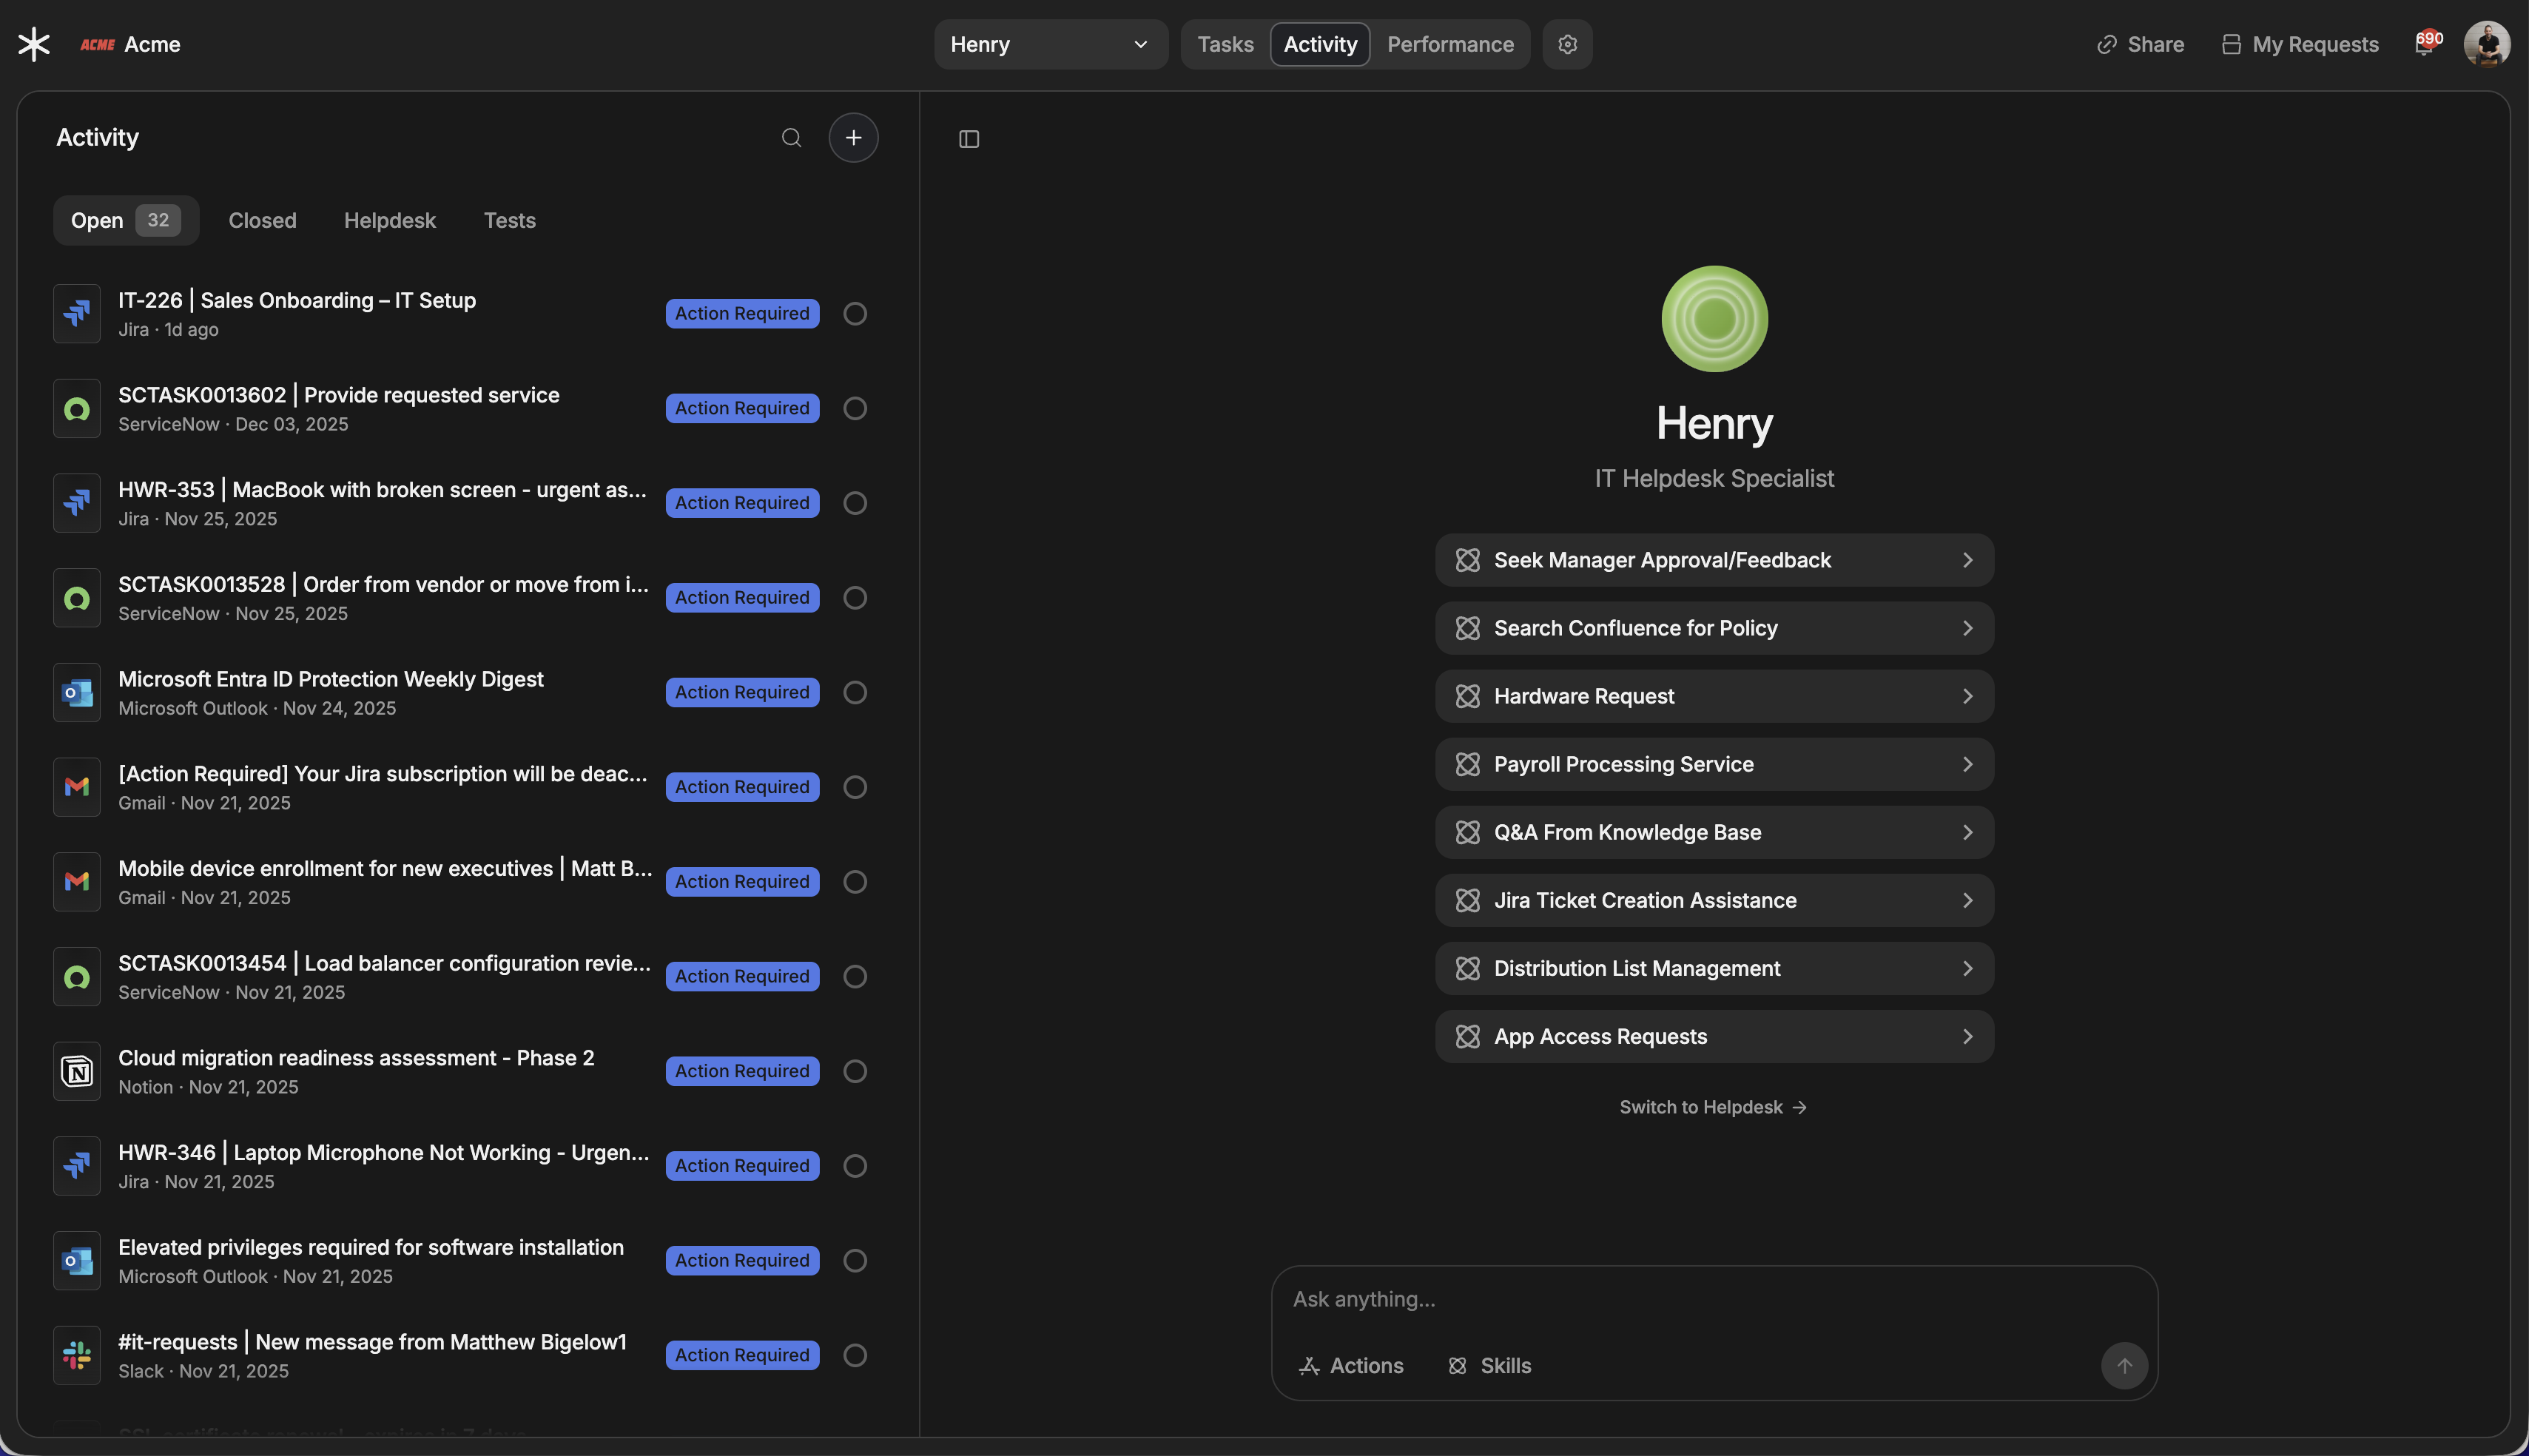Open the notifications bell with red badge

click(x=2425, y=44)
